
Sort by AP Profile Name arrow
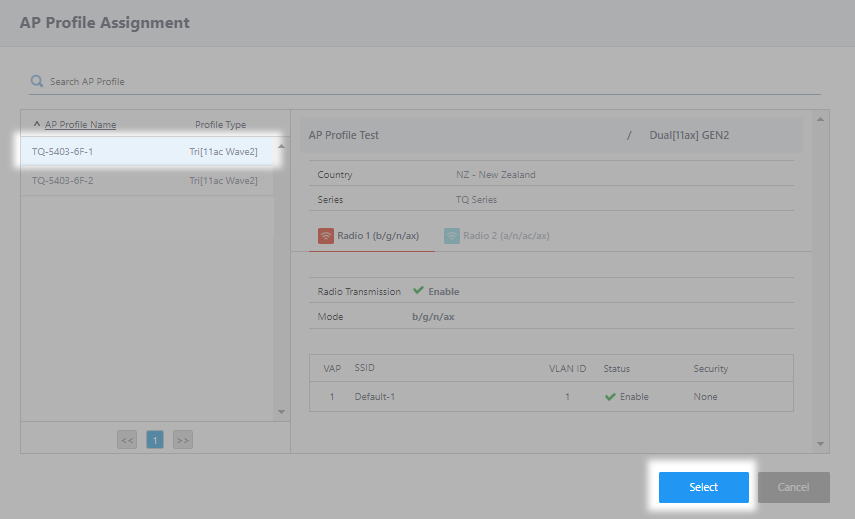[x=37, y=124]
